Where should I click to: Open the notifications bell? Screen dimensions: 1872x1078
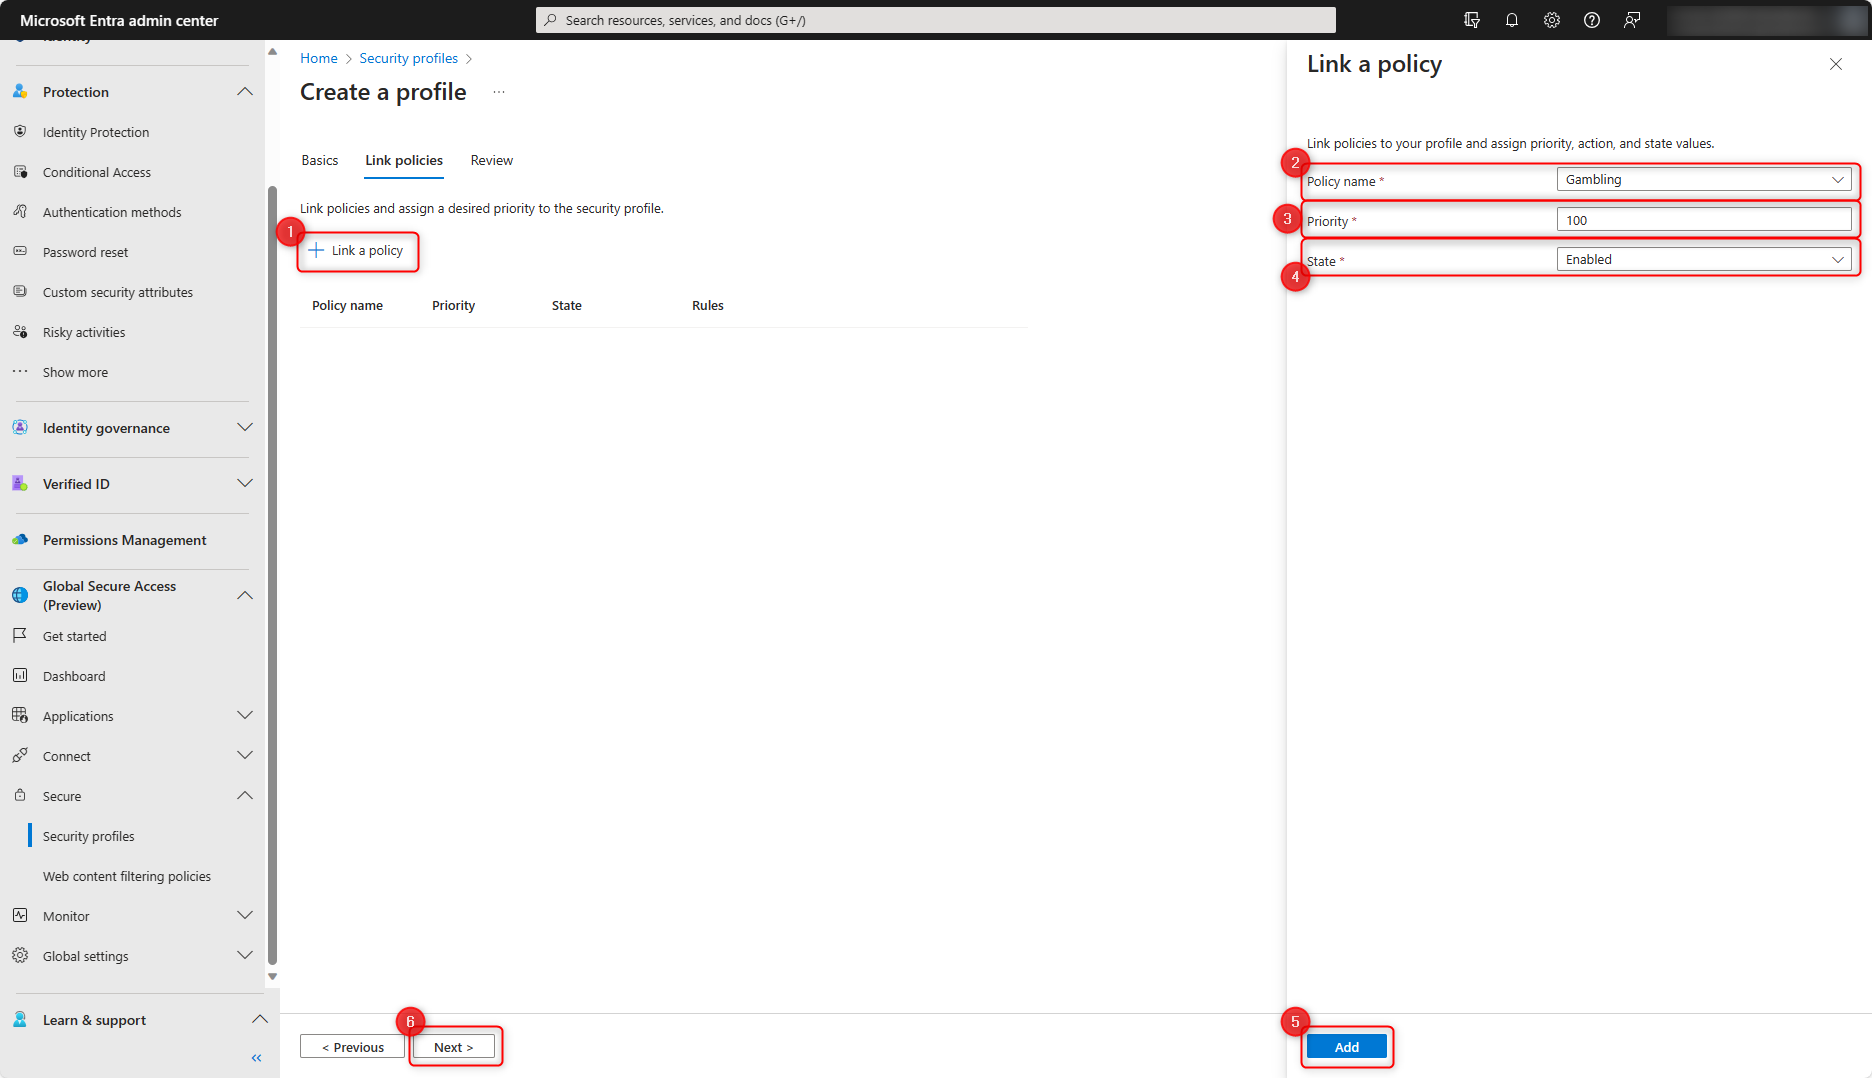[x=1511, y=19]
